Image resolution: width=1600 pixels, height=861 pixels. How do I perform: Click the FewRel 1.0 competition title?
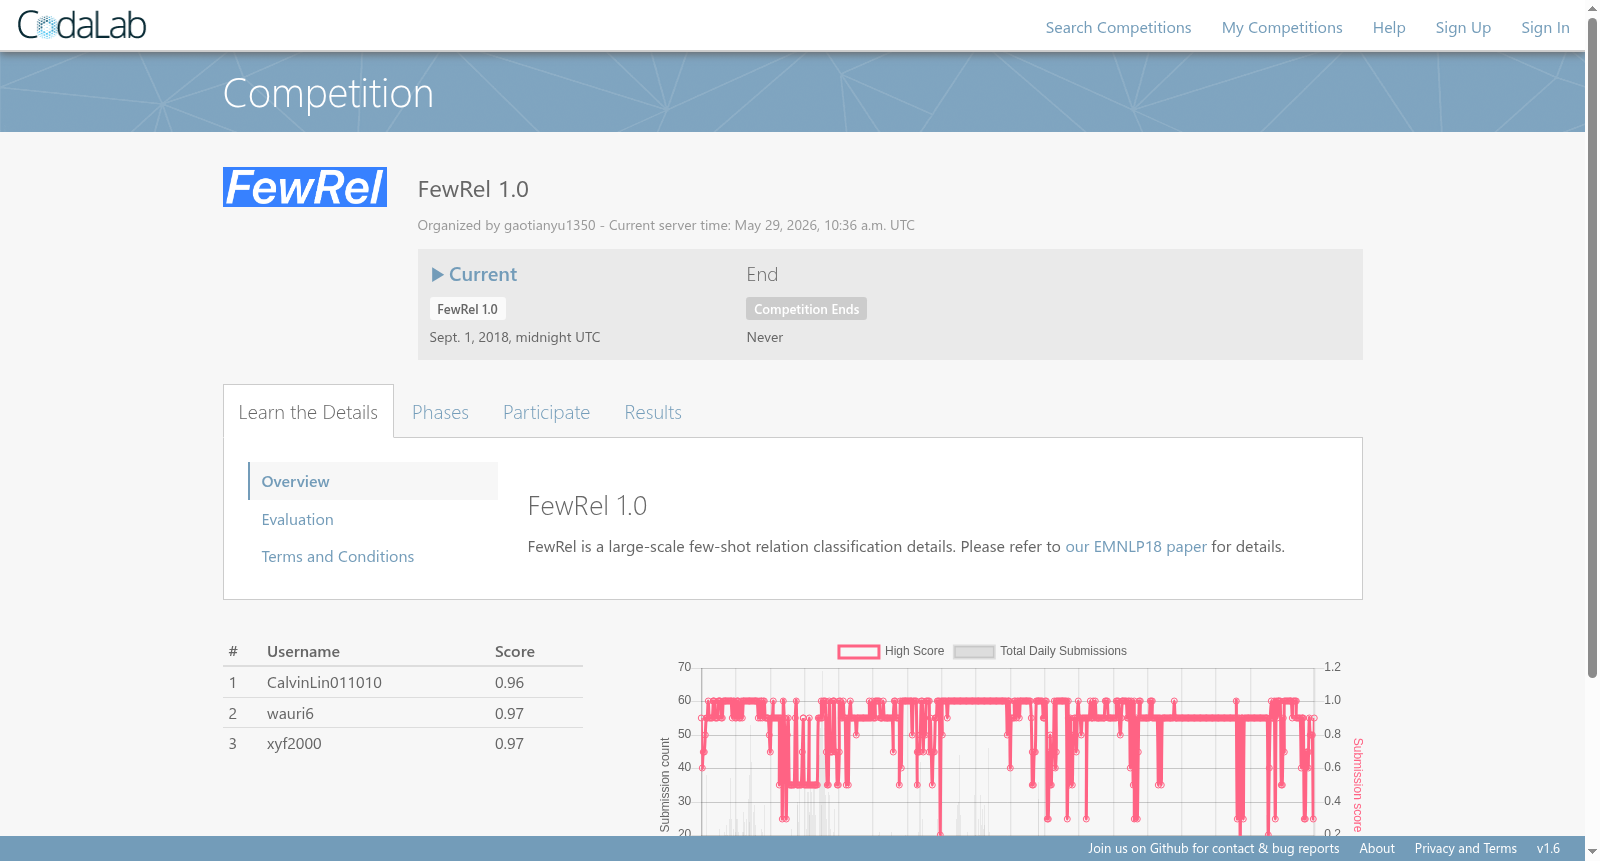pyautogui.click(x=473, y=189)
